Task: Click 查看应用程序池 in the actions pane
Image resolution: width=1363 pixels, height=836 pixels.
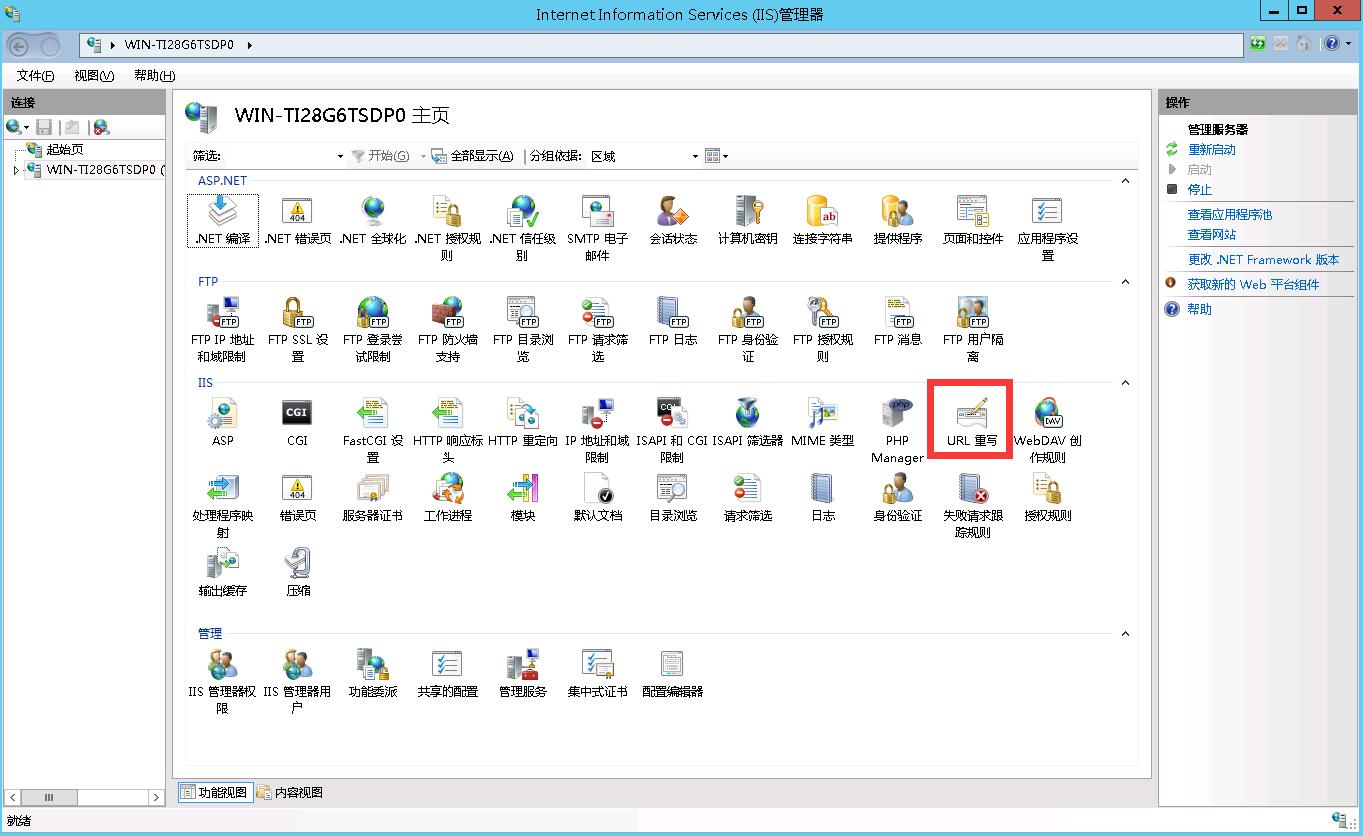Action: point(1229,214)
